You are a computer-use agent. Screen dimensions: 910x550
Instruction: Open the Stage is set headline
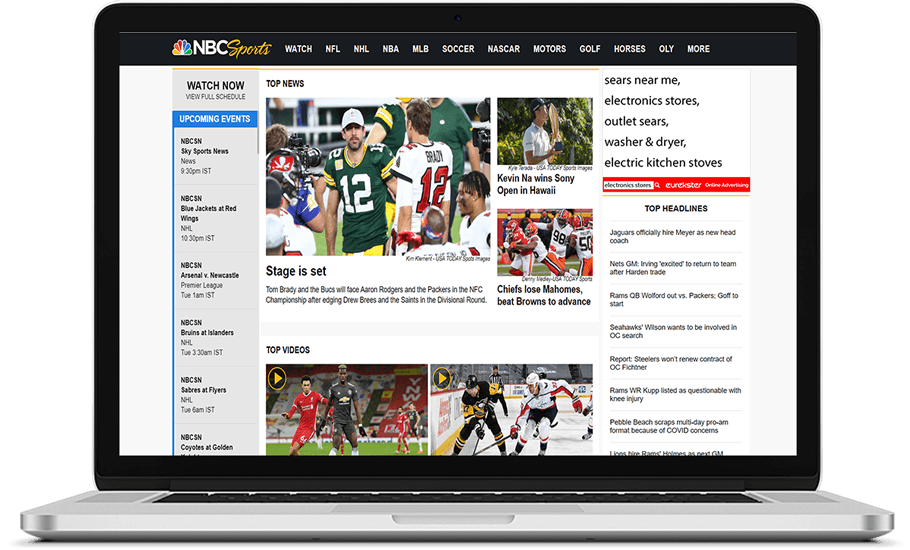296,271
